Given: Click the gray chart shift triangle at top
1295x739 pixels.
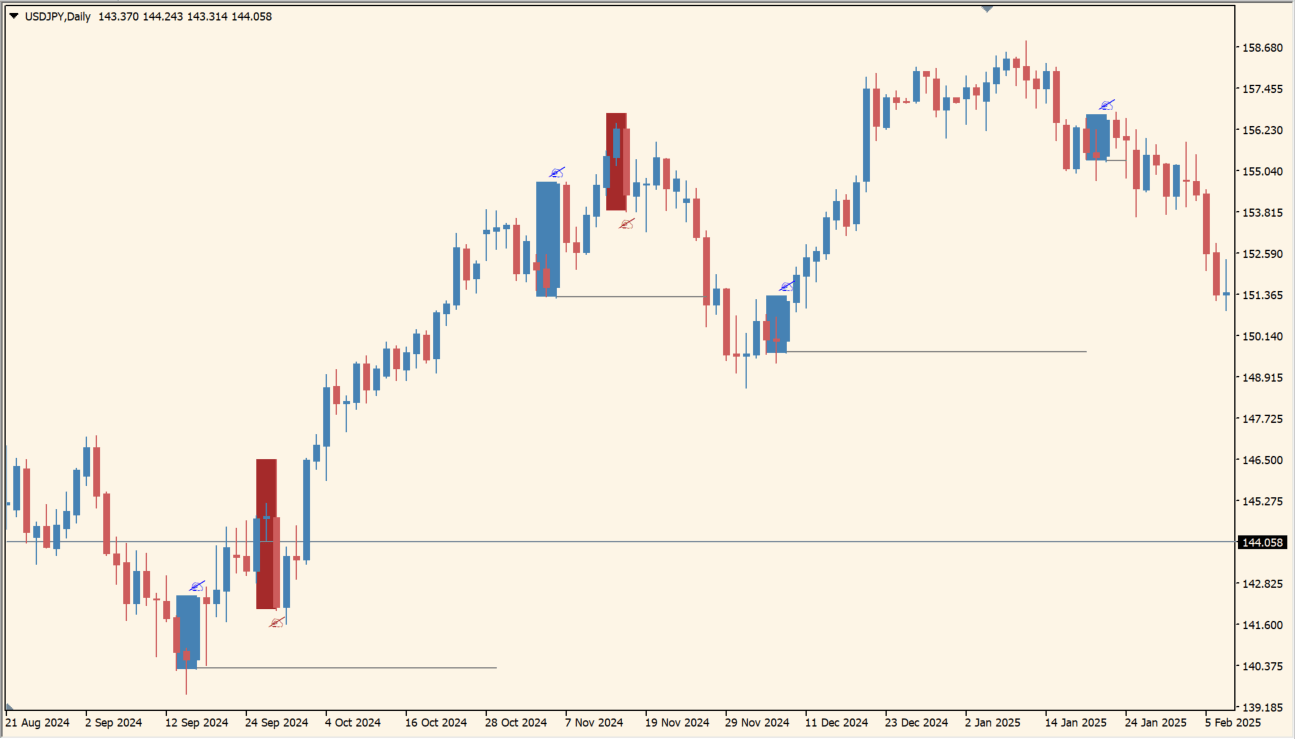Looking at the screenshot, I should 987,8.
